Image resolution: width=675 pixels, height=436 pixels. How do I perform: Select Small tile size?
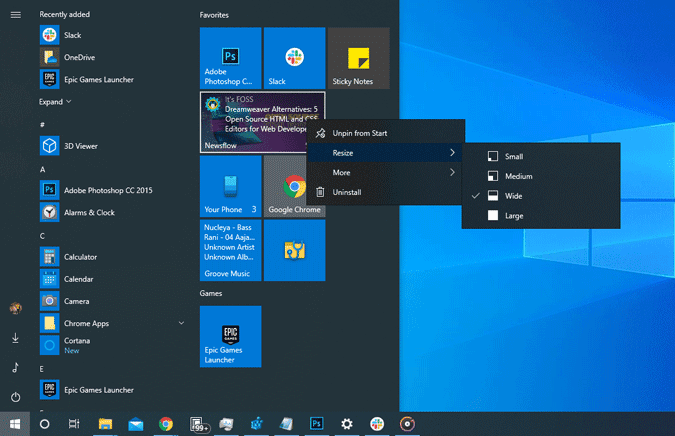(541, 156)
